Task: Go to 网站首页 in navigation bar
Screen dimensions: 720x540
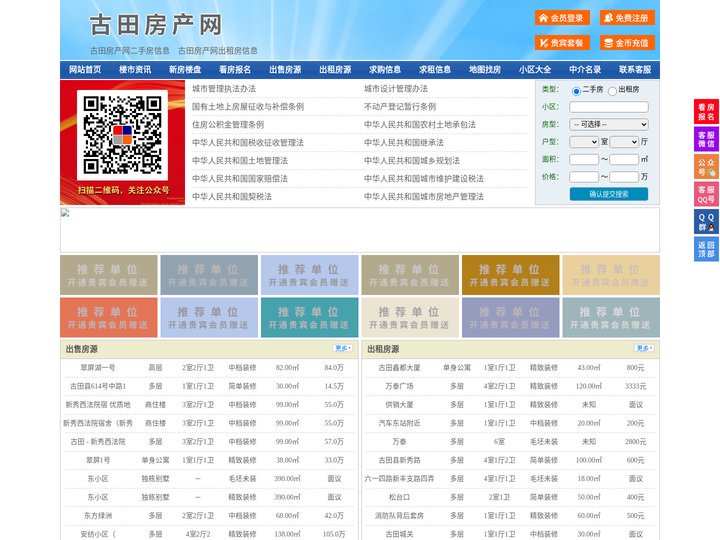Action: 85,70
